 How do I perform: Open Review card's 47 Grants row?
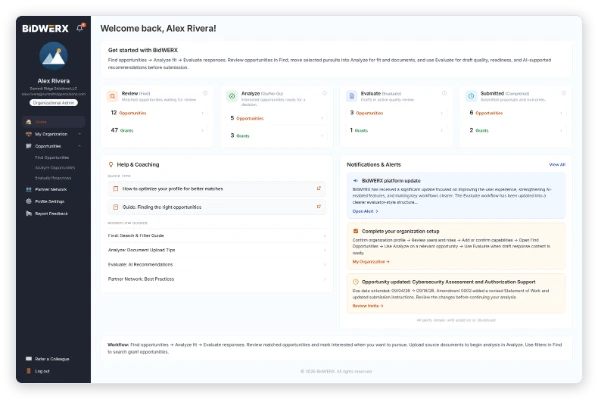157,130
